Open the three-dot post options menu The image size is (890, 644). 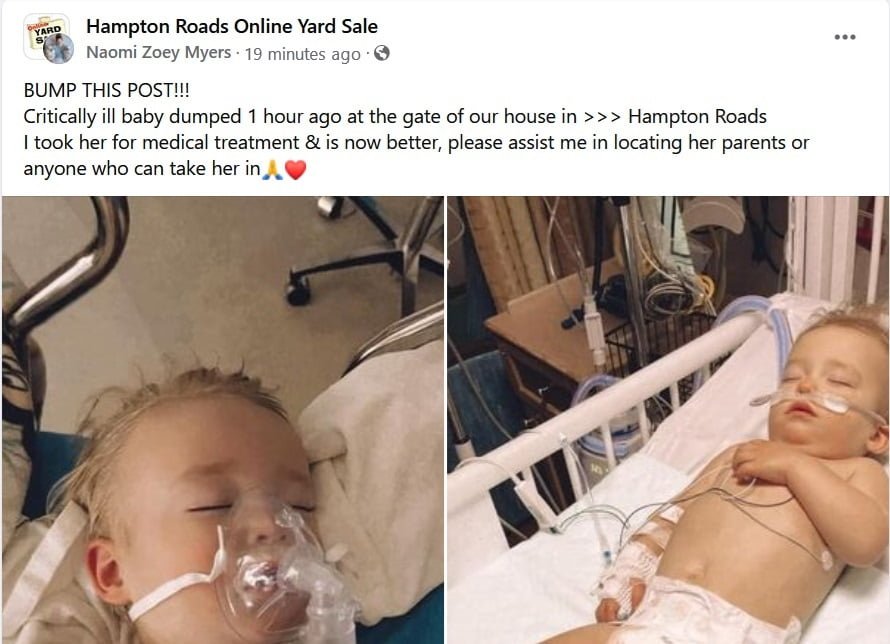click(845, 37)
